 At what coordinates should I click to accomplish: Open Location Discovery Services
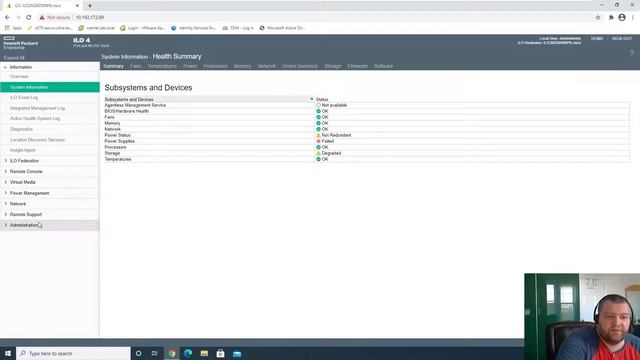[x=38, y=140]
